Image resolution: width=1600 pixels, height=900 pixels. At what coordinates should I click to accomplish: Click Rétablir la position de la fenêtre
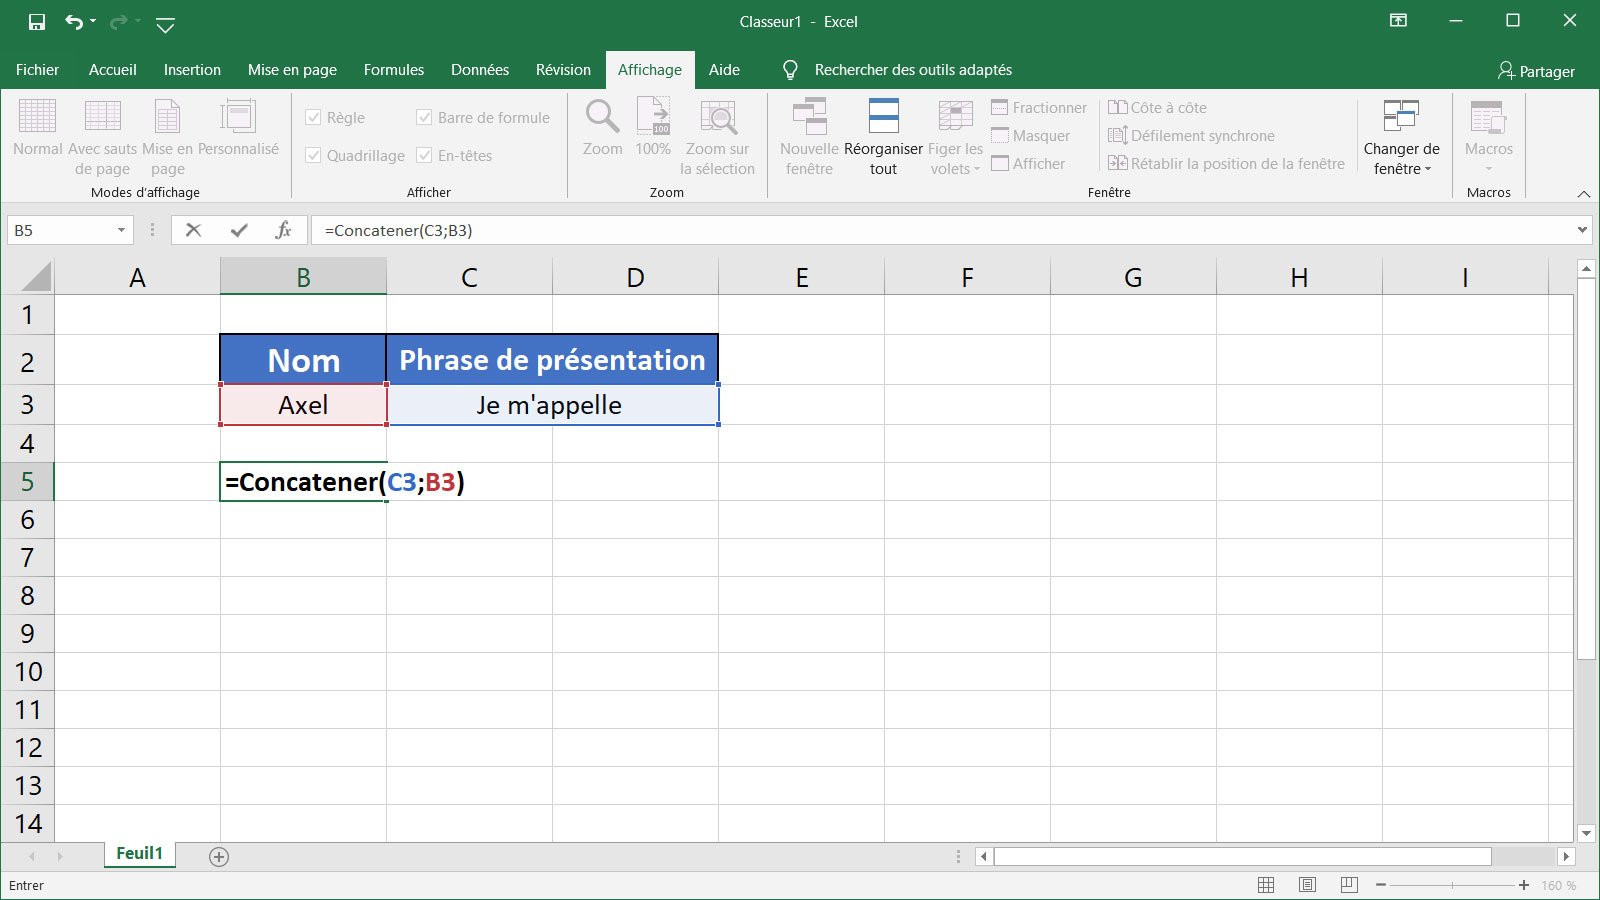tap(1226, 164)
